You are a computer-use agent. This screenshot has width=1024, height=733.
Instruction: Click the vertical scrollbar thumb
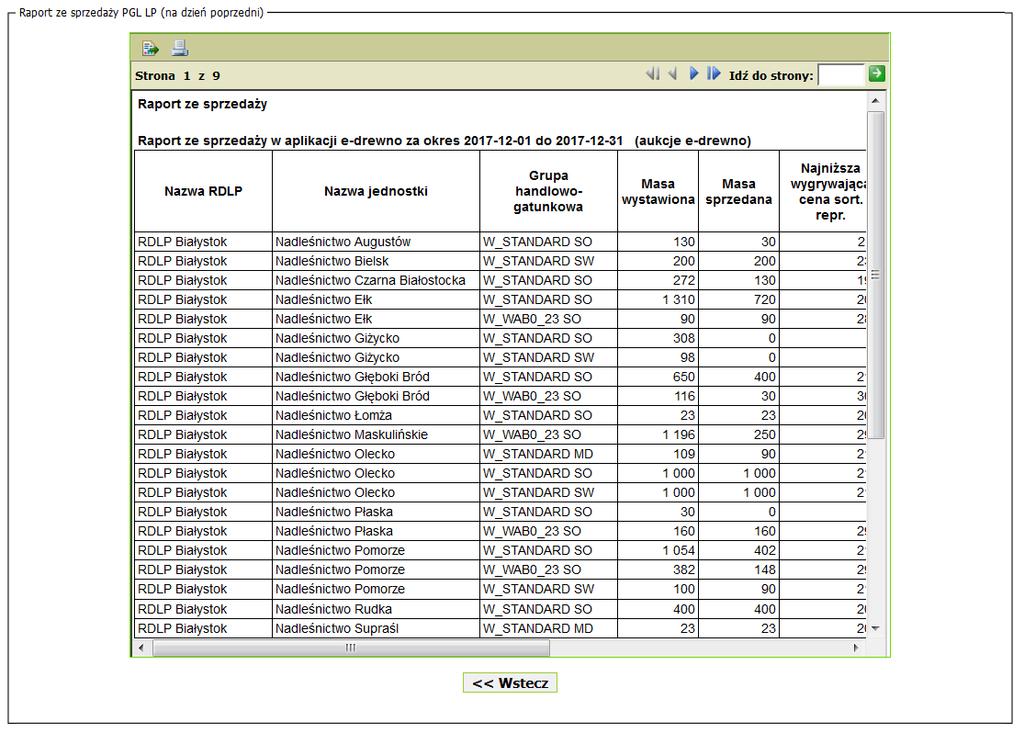click(875, 274)
